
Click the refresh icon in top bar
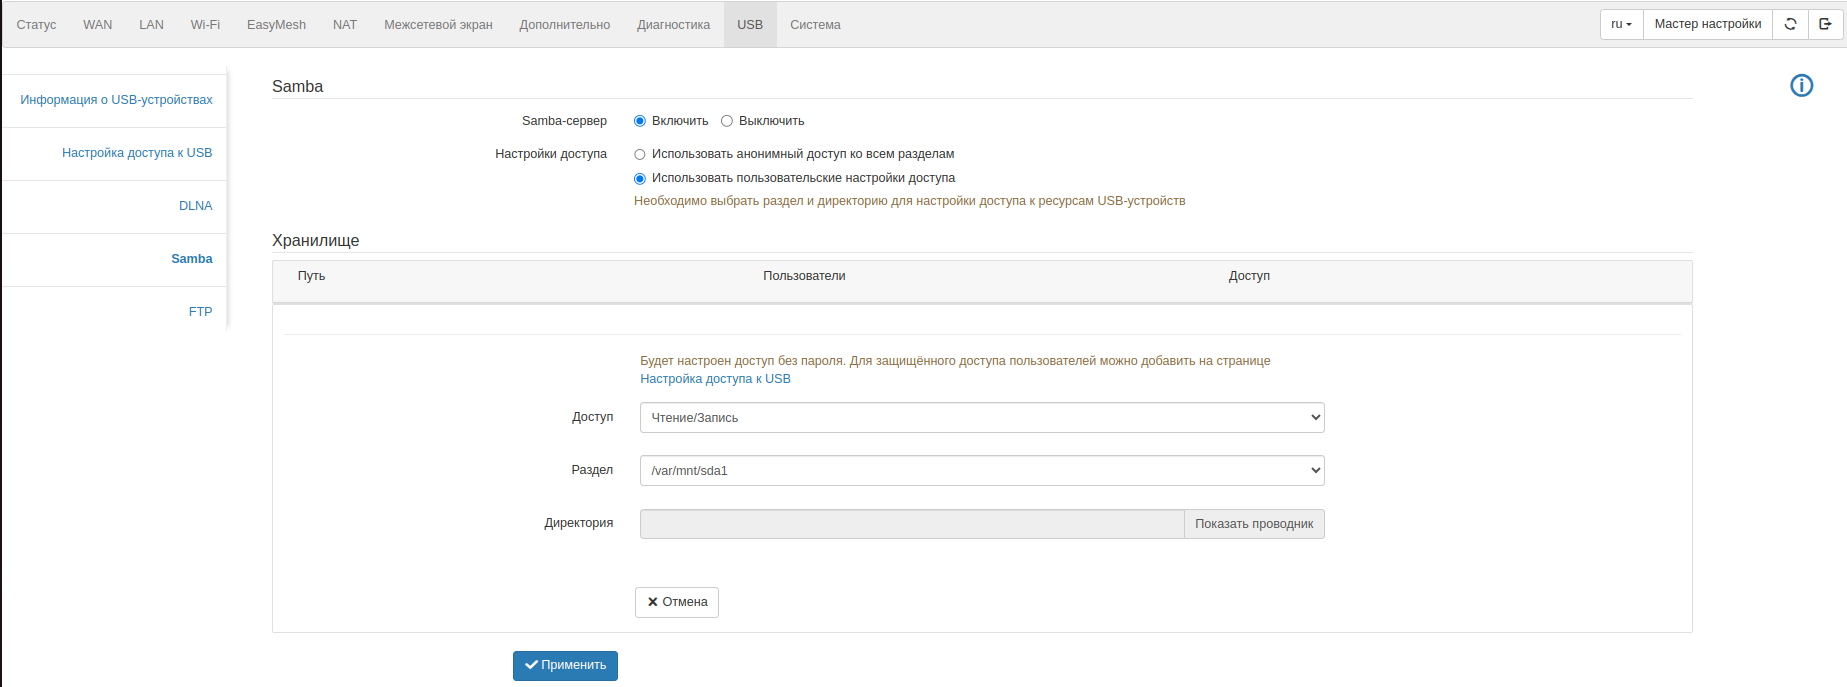coord(1790,24)
